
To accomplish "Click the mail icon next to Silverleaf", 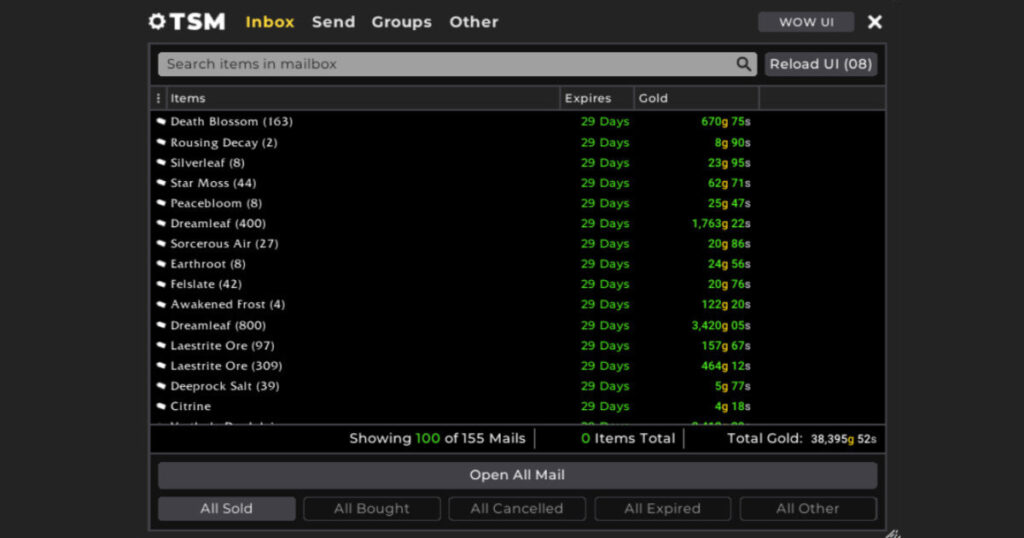I will coord(161,163).
